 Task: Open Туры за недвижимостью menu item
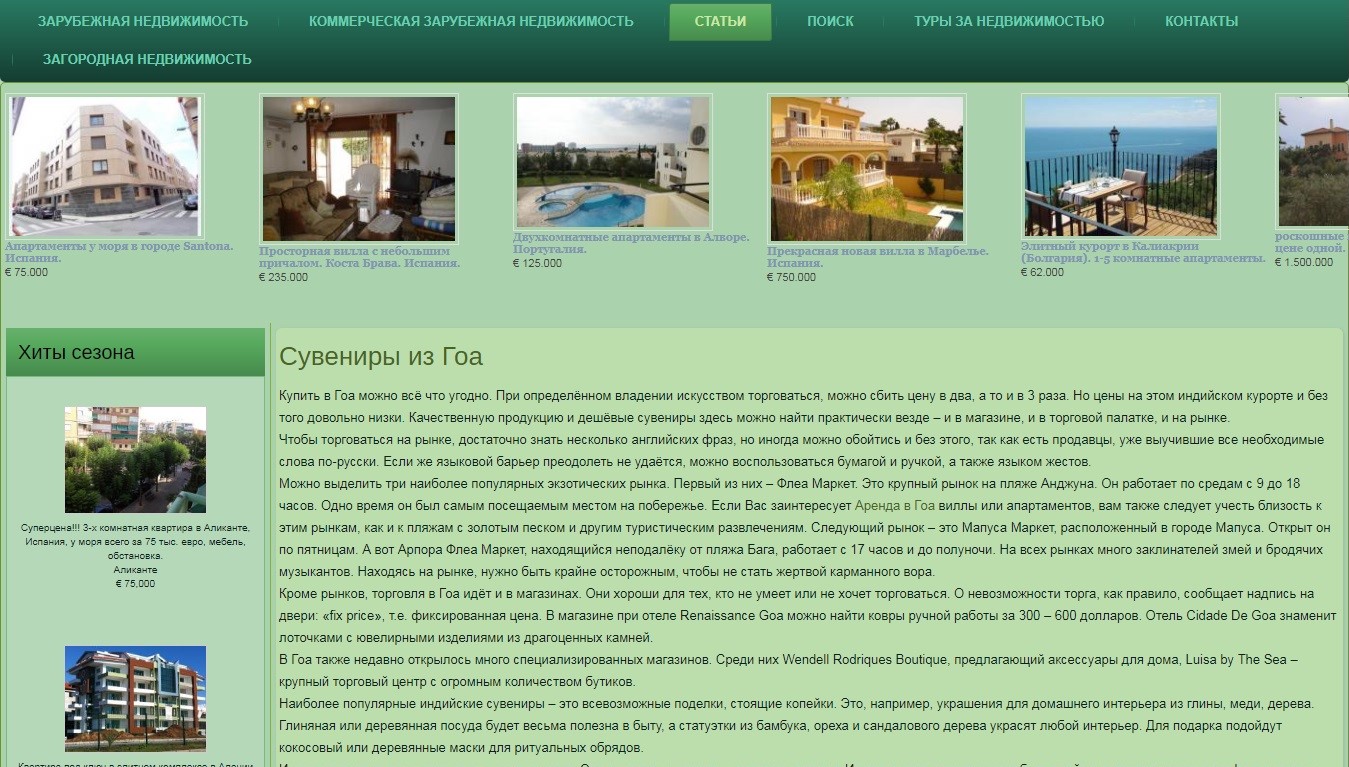(1009, 21)
